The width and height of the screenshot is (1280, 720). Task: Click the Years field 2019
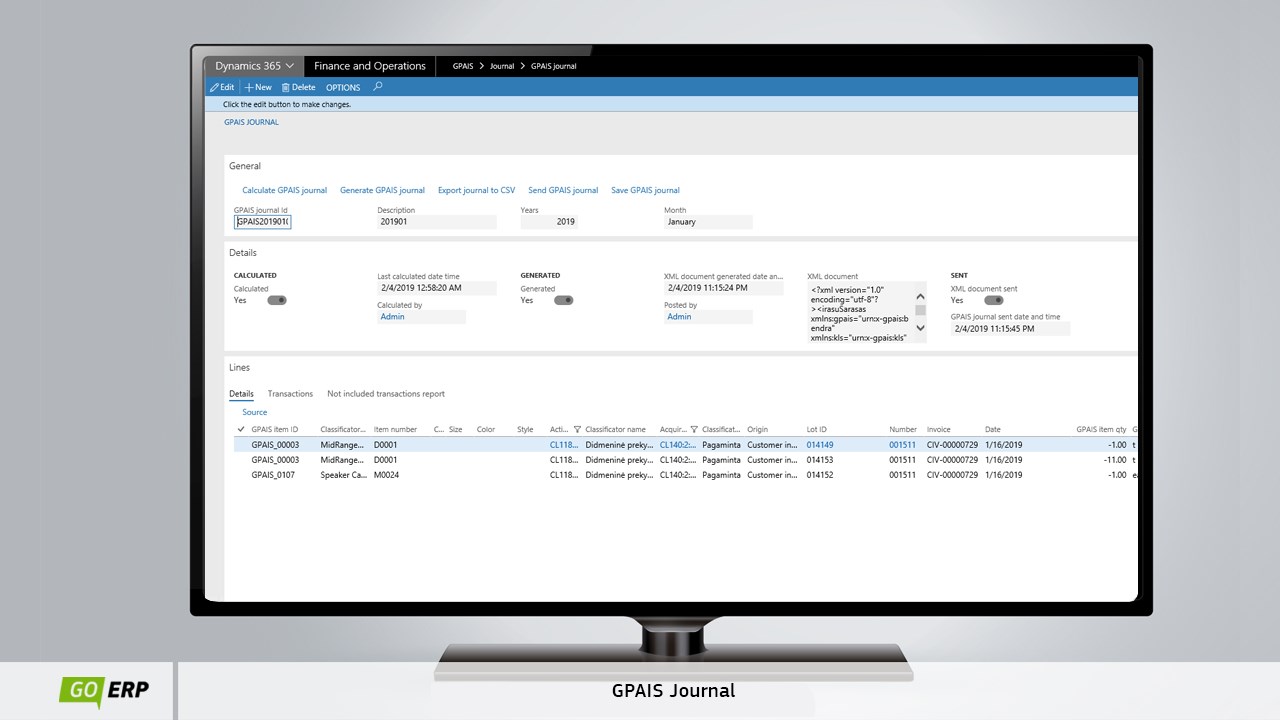tap(549, 222)
